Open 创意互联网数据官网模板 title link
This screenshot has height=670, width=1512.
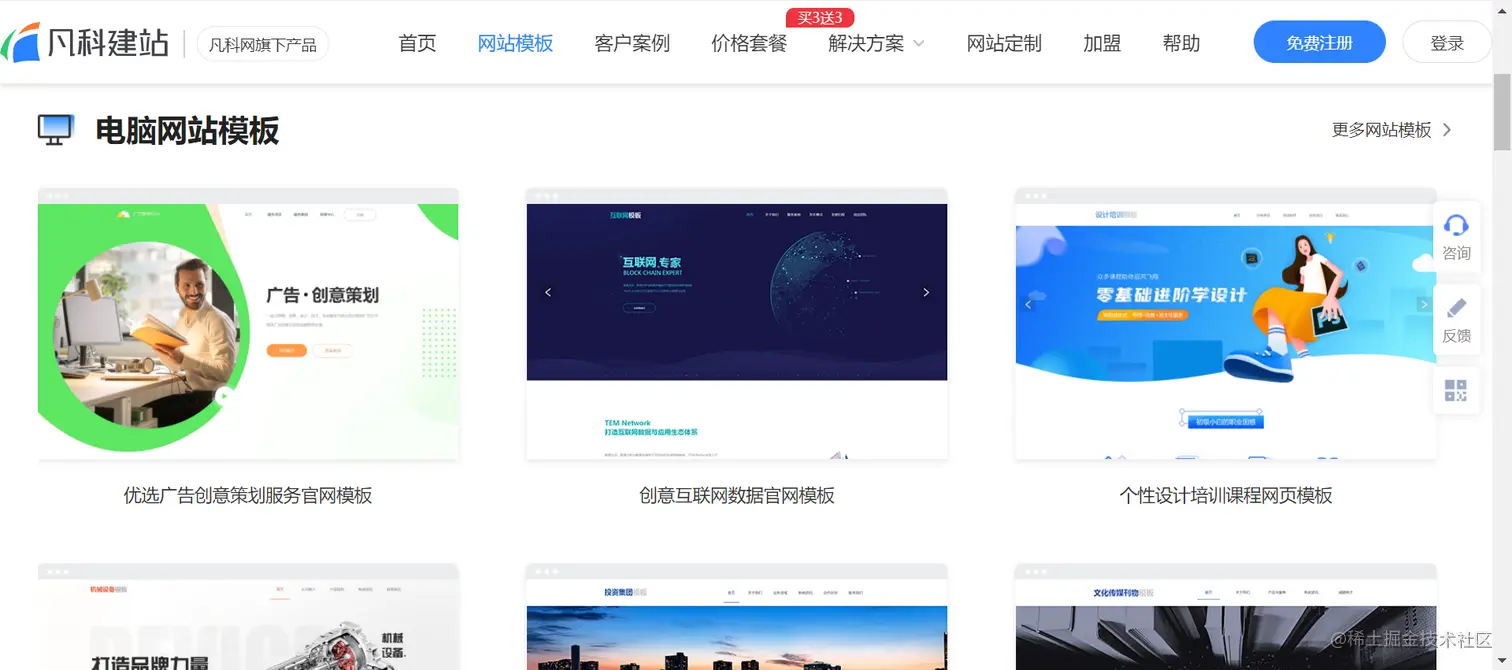point(737,495)
